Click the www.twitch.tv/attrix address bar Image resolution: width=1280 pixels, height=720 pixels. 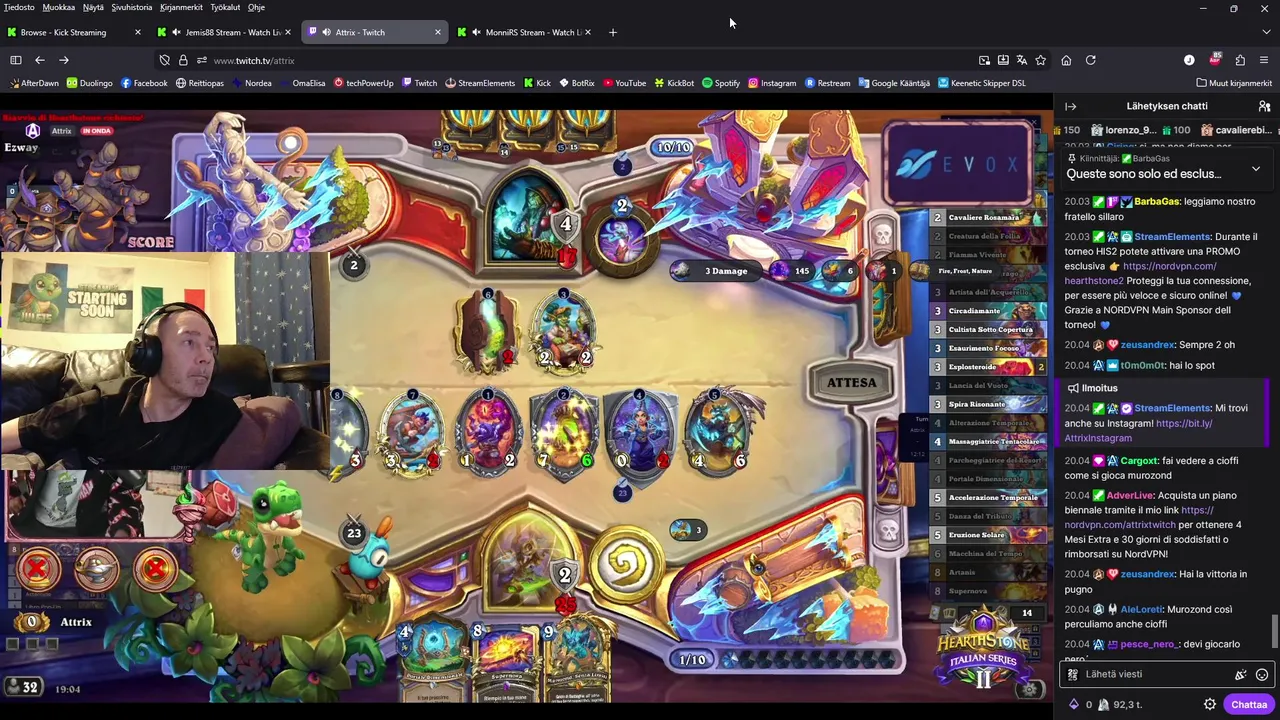pyautogui.click(x=590, y=60)
